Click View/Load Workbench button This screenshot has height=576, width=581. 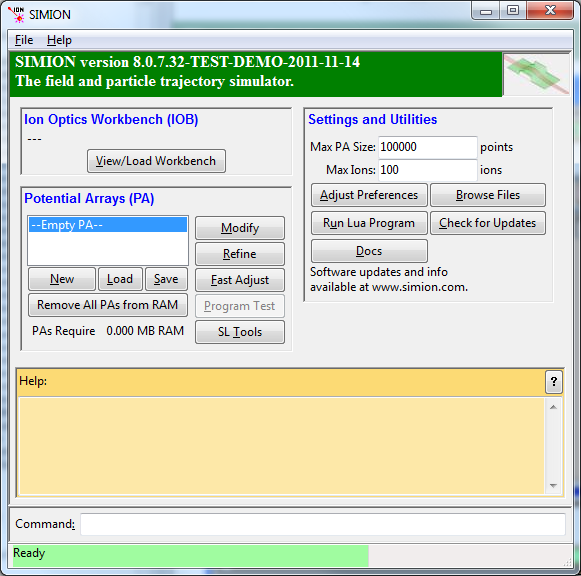[x=156, y=161]
